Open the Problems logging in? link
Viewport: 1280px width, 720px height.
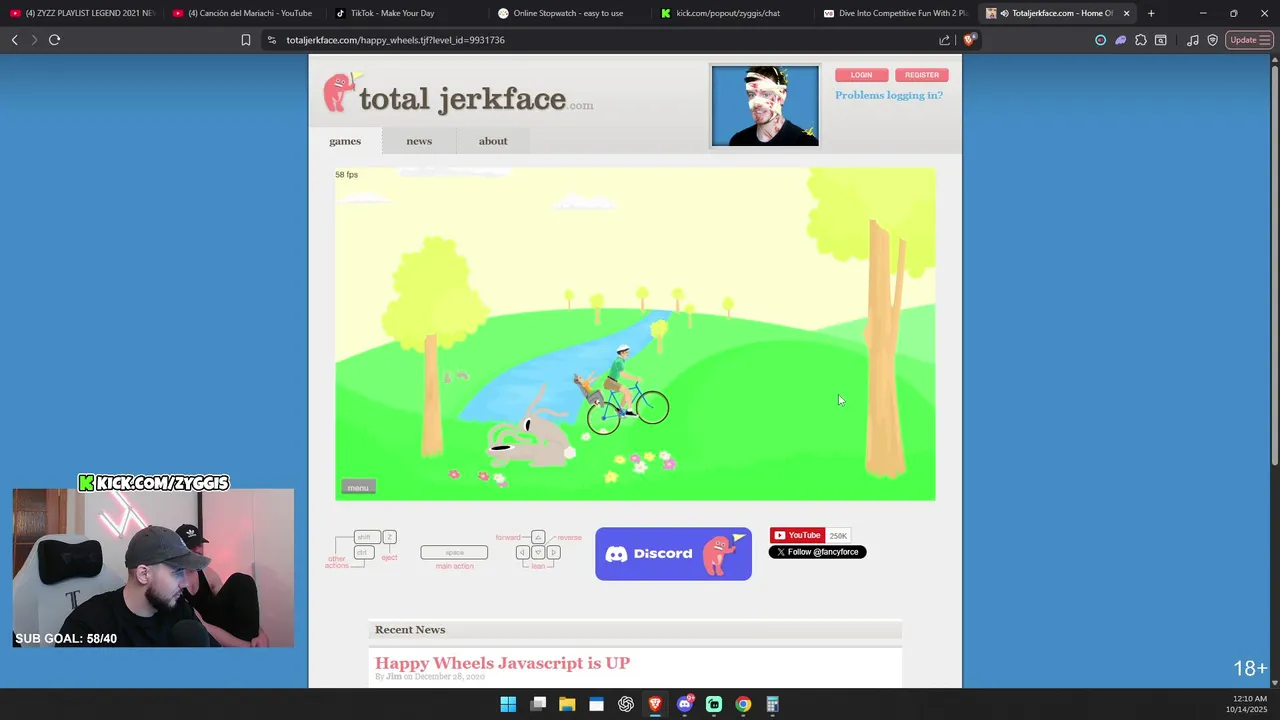889,95
